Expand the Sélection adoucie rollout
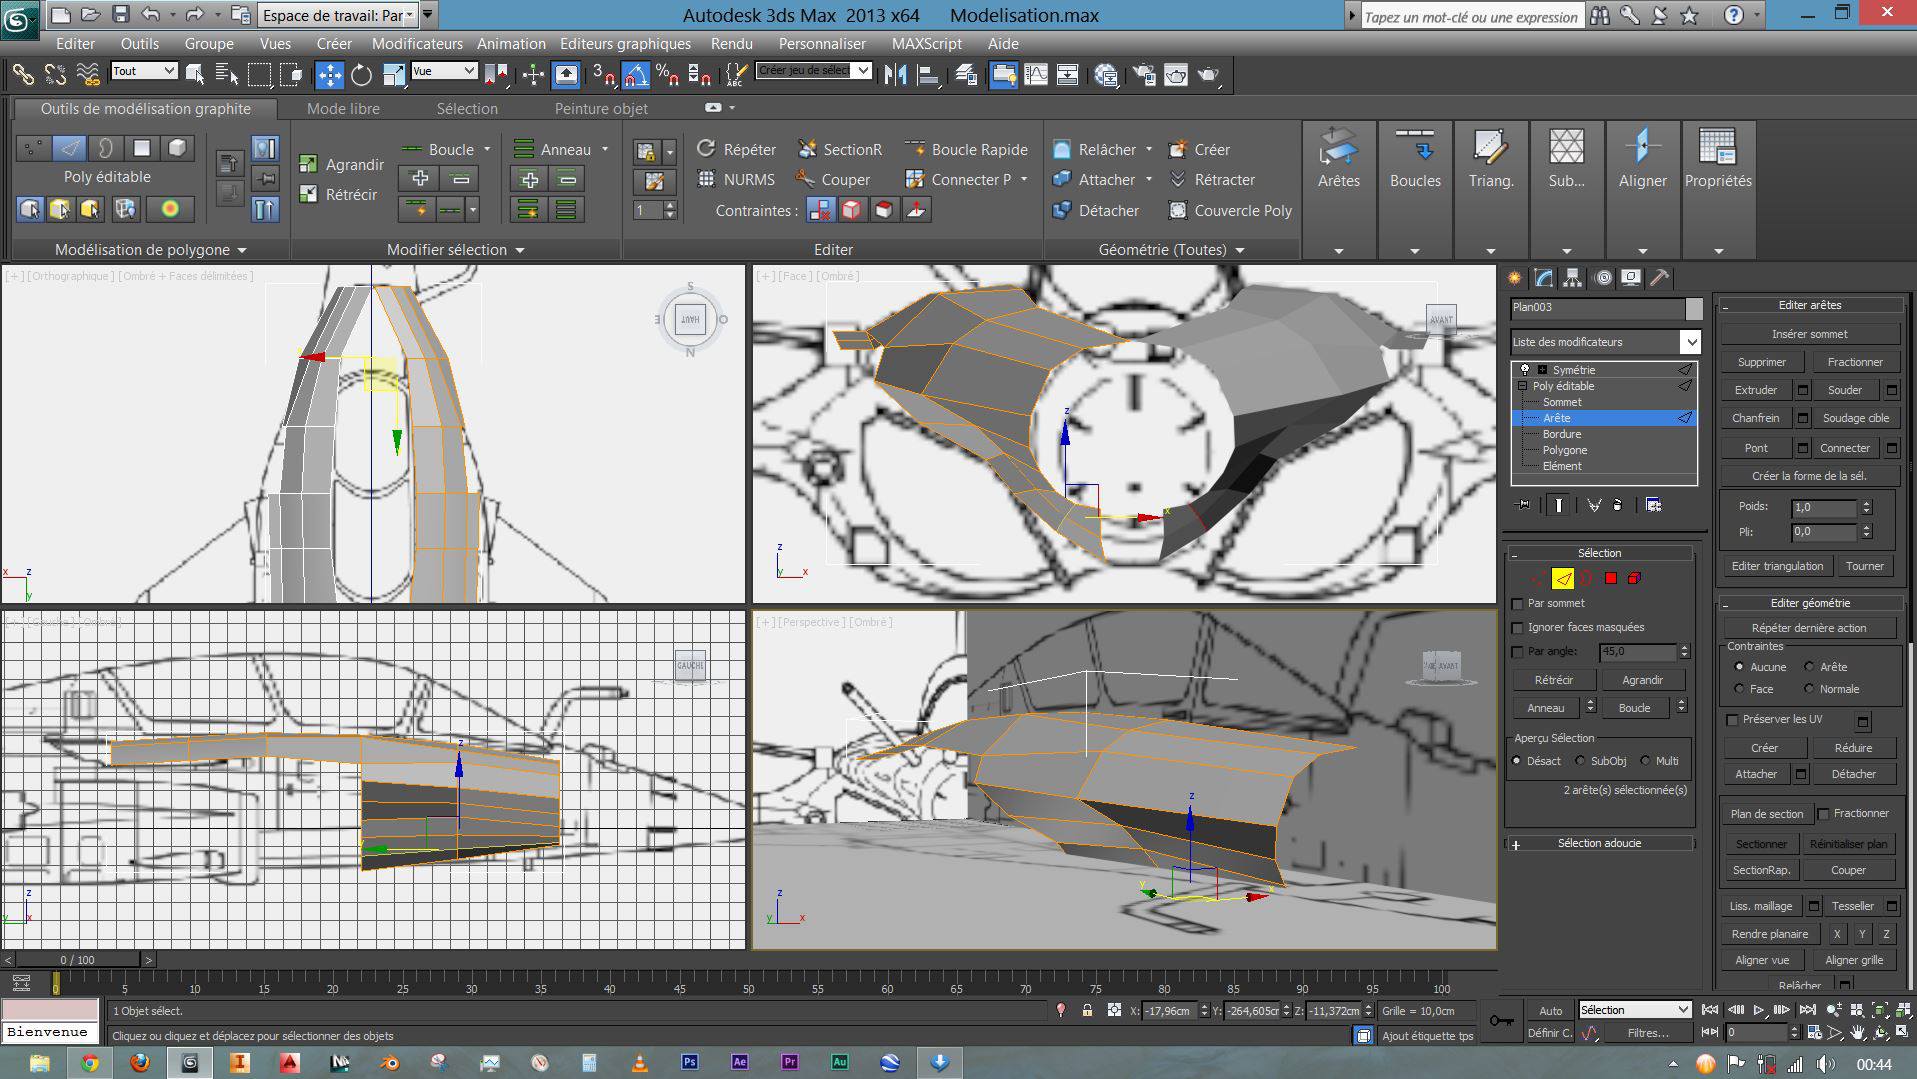The height and width of the screenshot is (1079, 1917). coord(1598,843)
